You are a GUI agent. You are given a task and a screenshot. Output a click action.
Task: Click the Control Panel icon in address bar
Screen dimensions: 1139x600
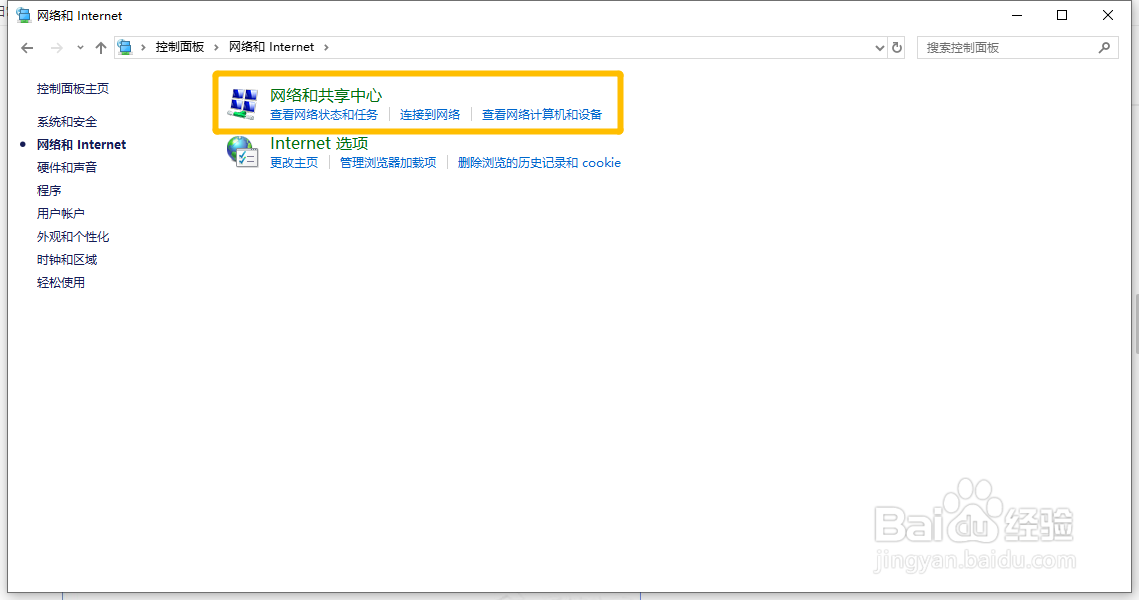point(125,47)
